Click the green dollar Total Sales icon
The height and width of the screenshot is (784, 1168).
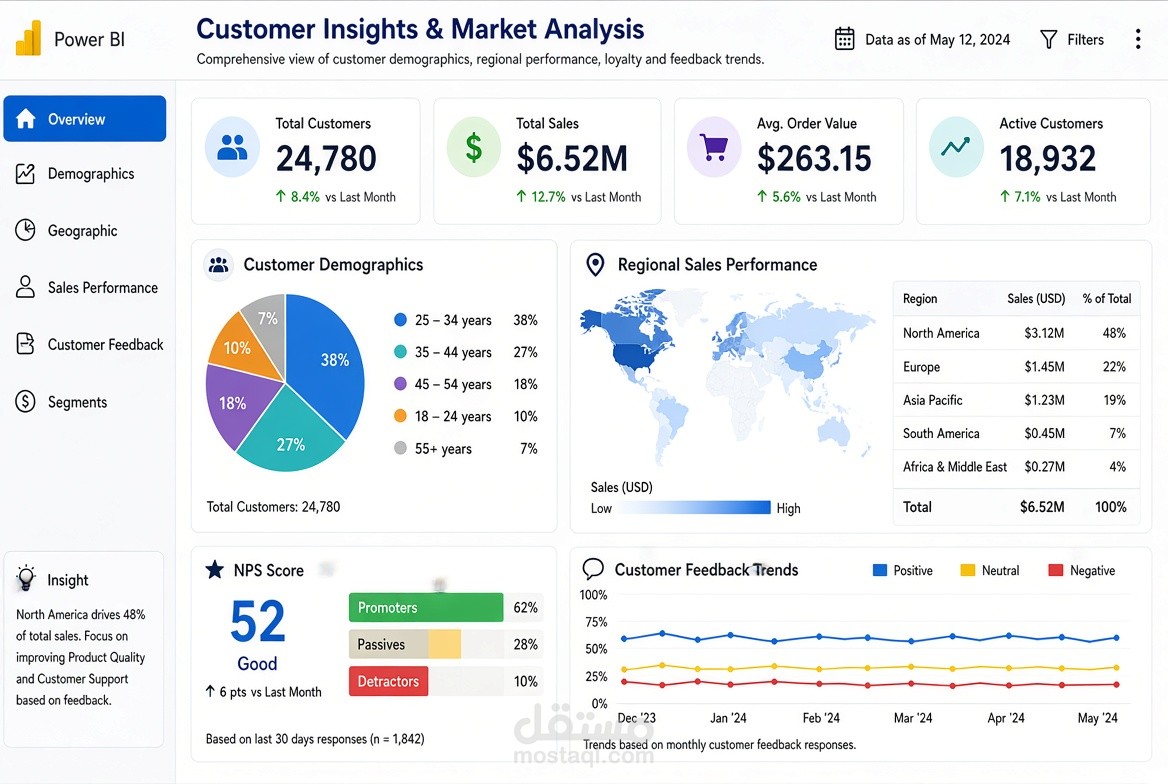pyautogui.click(x=473, y=147)
